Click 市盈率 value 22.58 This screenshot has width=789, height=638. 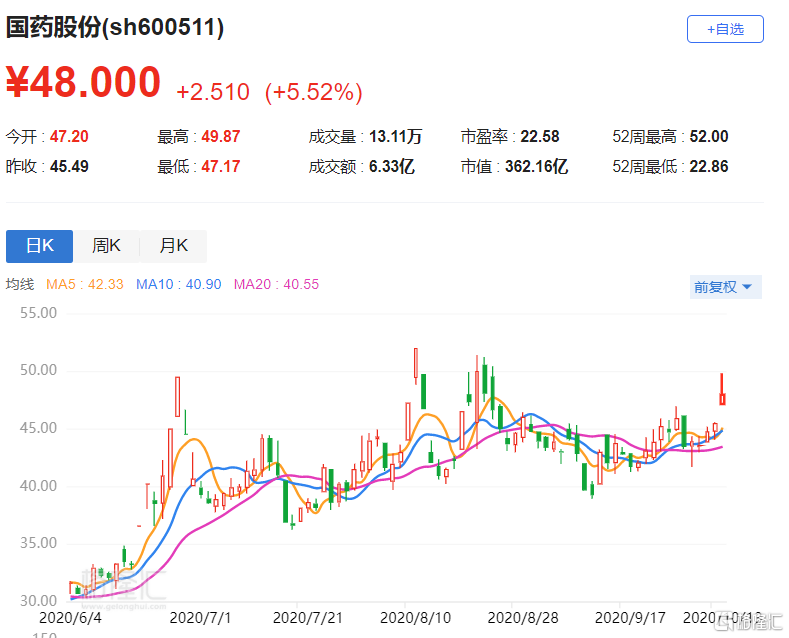(x=540, y=136)
